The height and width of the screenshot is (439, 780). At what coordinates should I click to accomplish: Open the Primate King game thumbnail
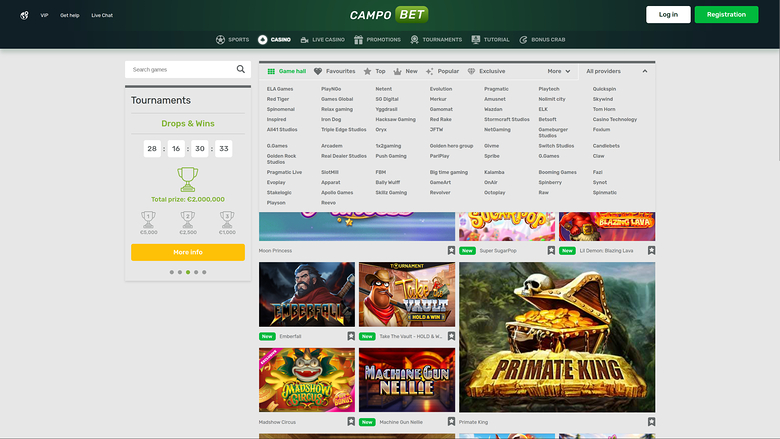557,337
